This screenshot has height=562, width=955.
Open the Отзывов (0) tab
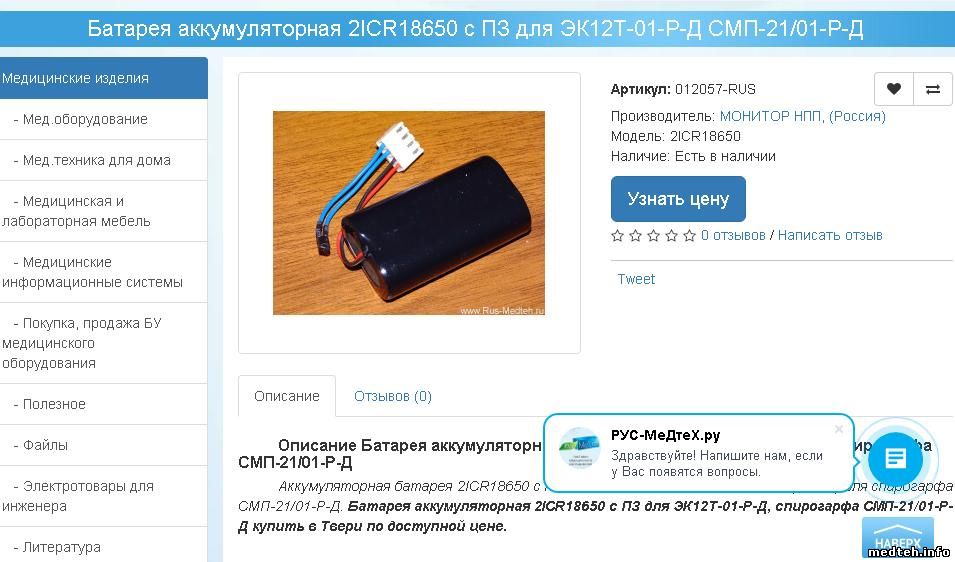pos(393,396)
